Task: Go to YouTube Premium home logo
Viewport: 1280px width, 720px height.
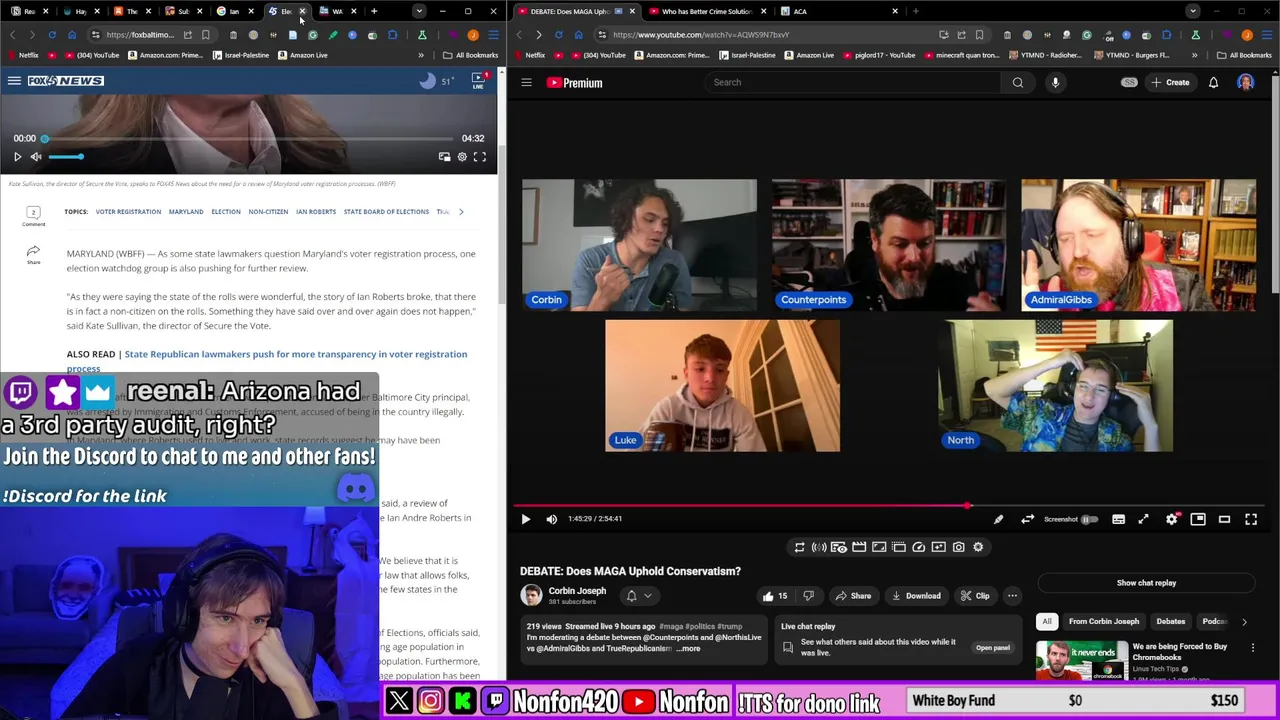Action: tap(574, 83)
